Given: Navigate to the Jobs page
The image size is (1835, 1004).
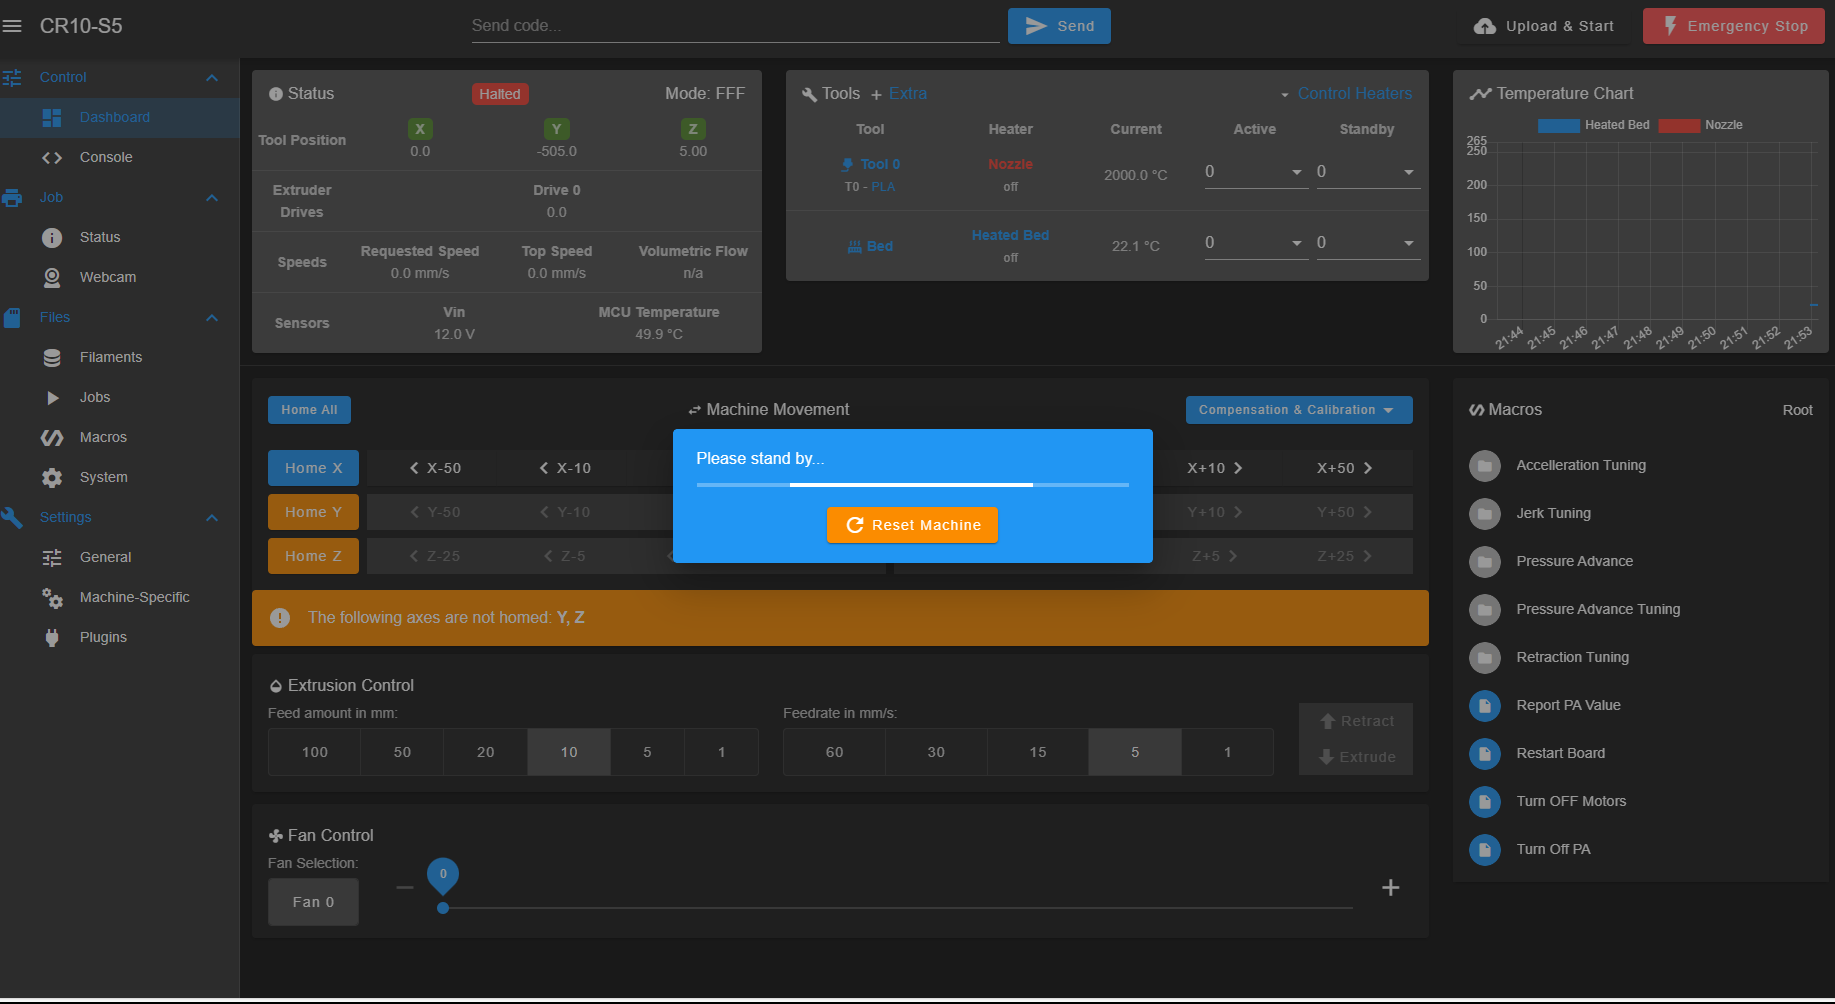Looking at the screenshot, I should click(x=120, y=397).
